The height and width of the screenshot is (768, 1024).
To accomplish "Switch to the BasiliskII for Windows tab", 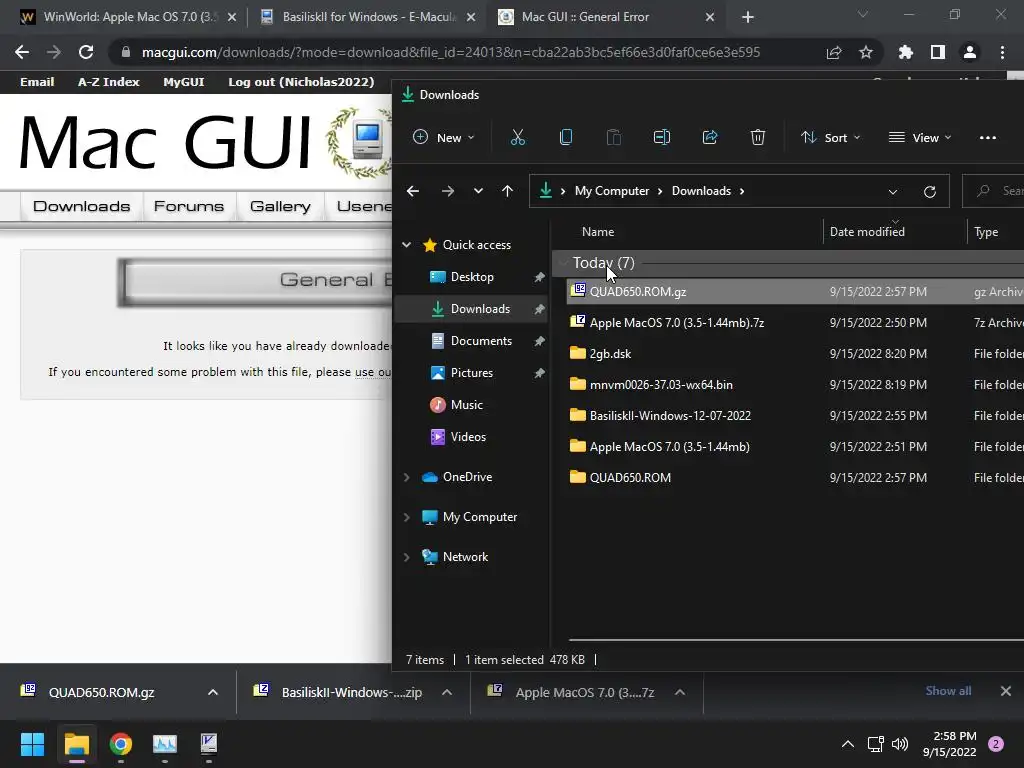I will [367, 17].
